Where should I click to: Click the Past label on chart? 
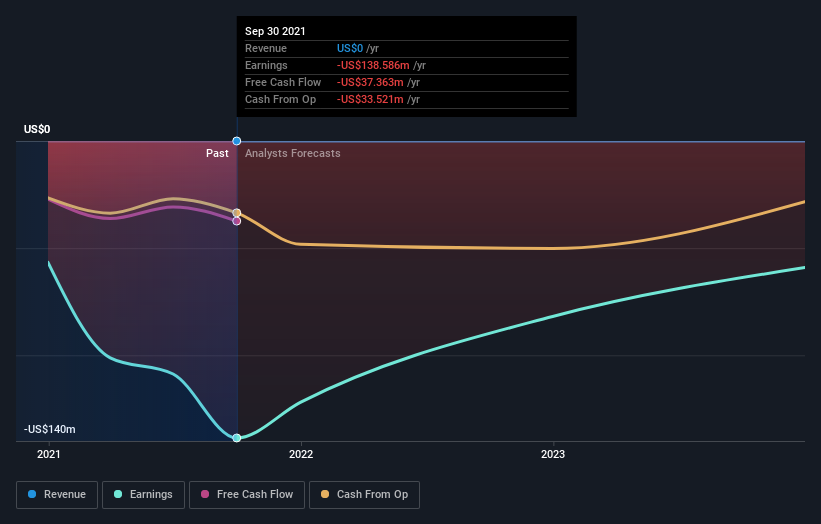pyautogui.click(x=217, y=153)
